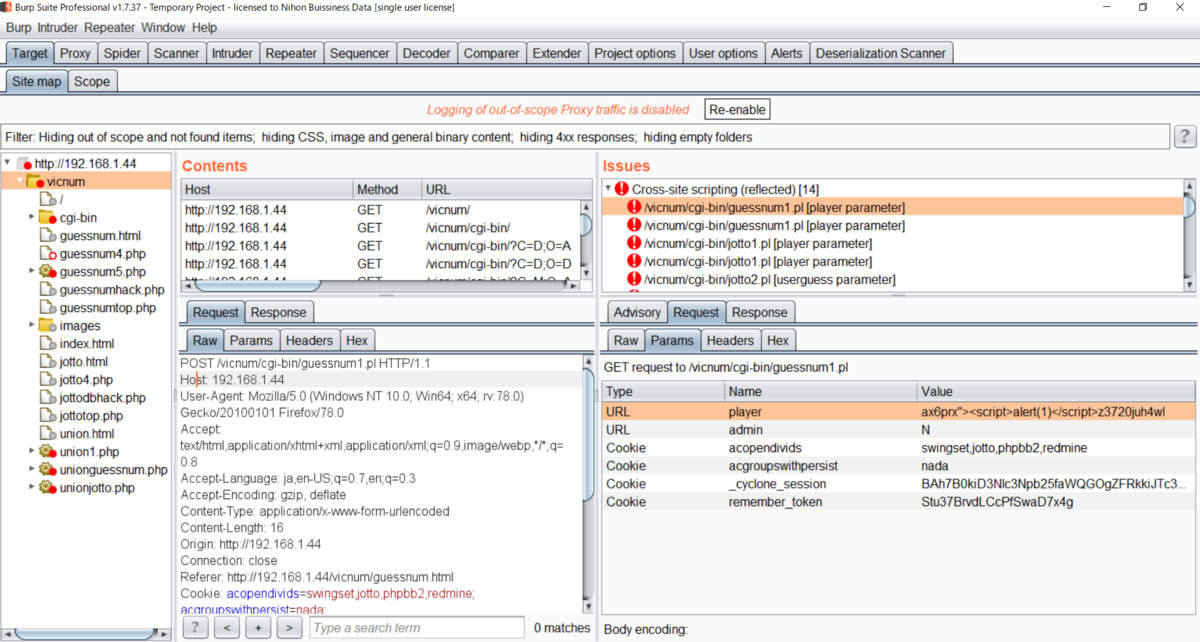Open the Window menu

(163, 28)
